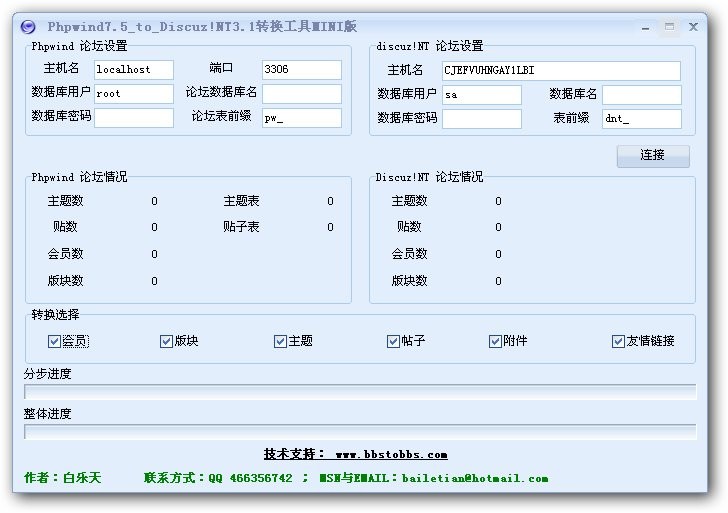Click the Phpwind 主题数 label
The width and height of the screenshot is (728, 513).
pyautogui.click(x=65, y=201)
